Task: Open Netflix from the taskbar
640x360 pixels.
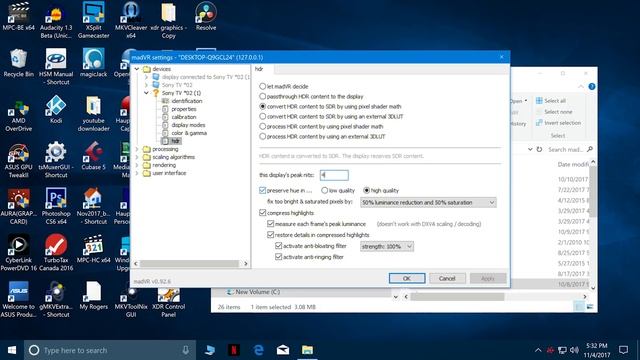Action: (x=234, y=350)
